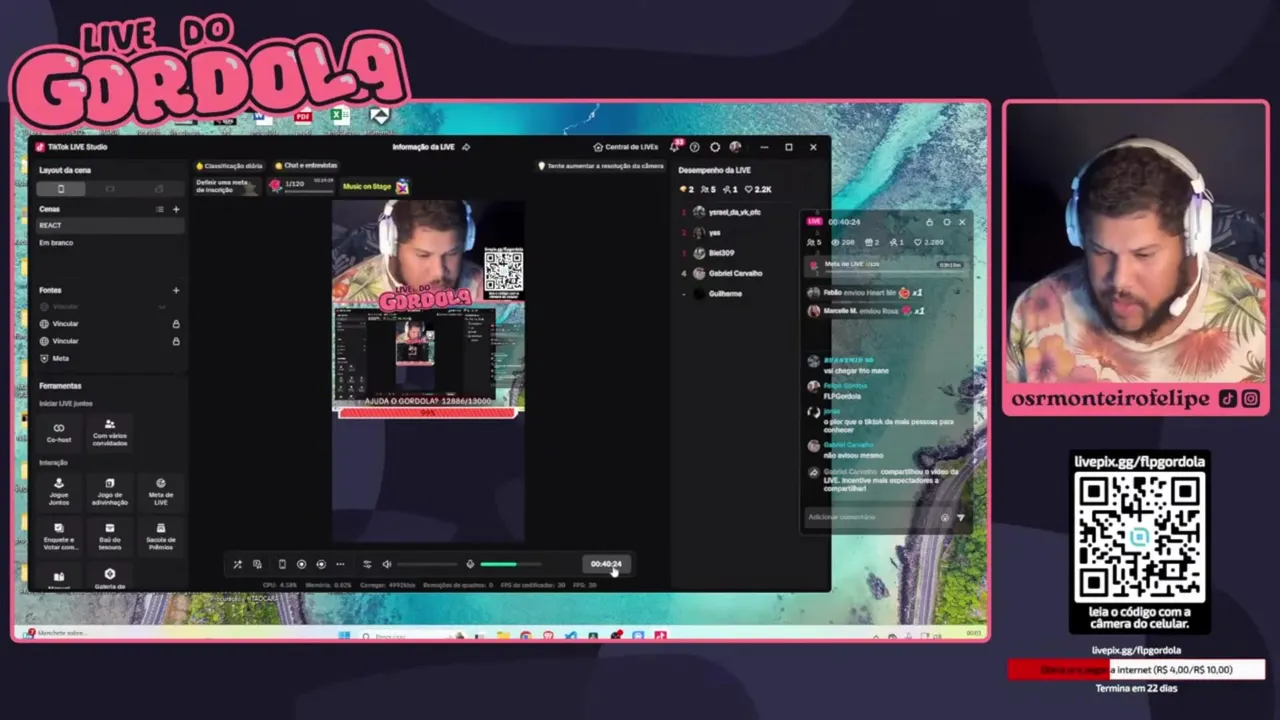
Task: Click the 00:40:24 live timer button
Action: point(606,564)
